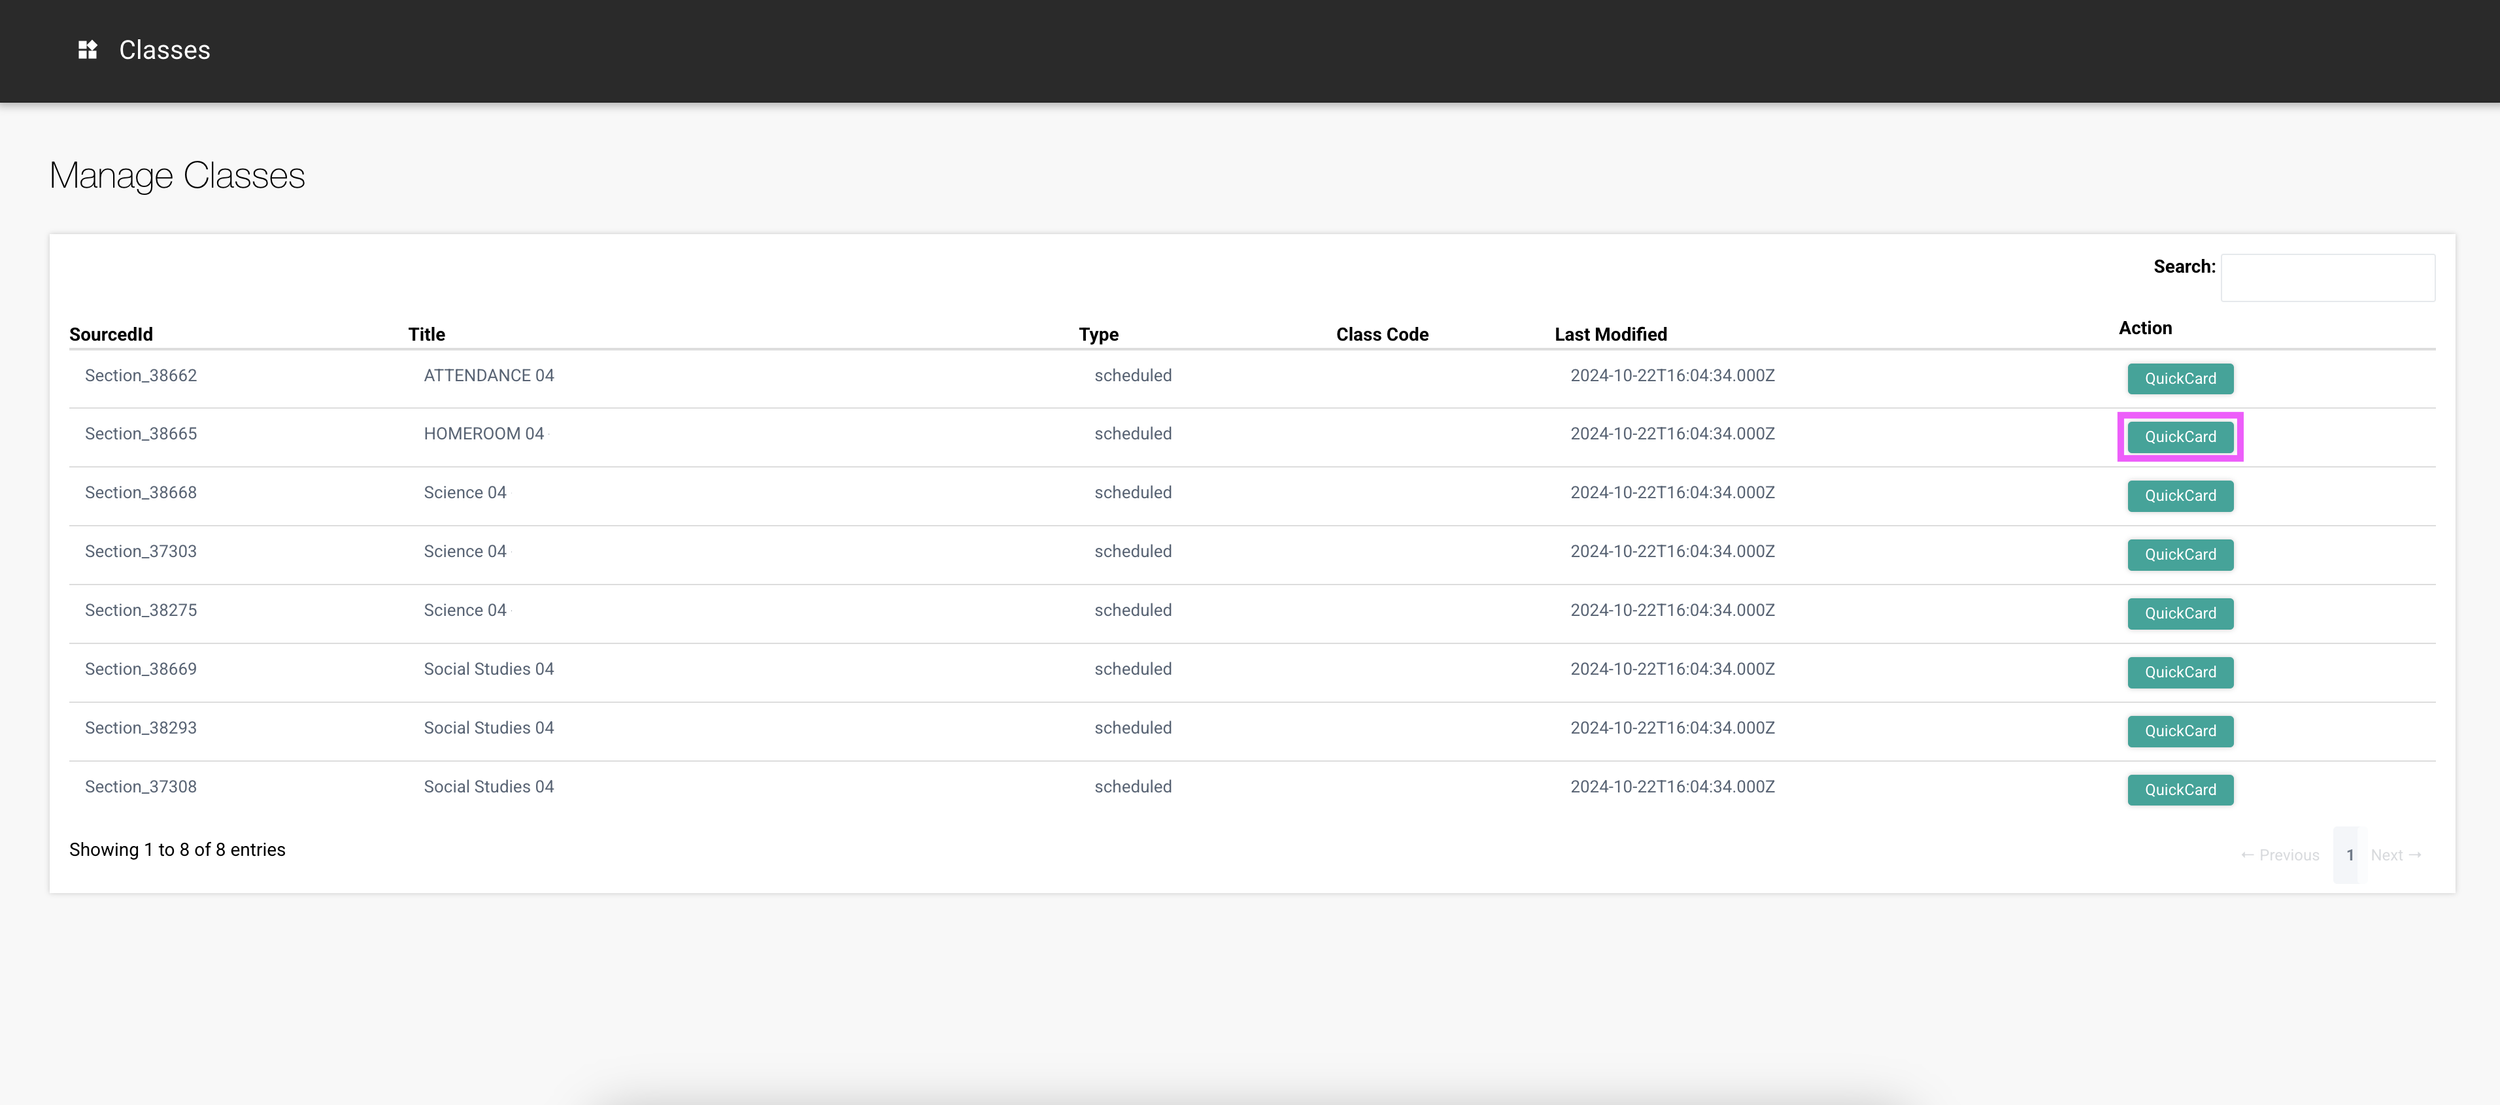Open QuickCard for Section_38668 Science 04
This screenshot has height=1105, width=2500.
(x=2179, y=496)
